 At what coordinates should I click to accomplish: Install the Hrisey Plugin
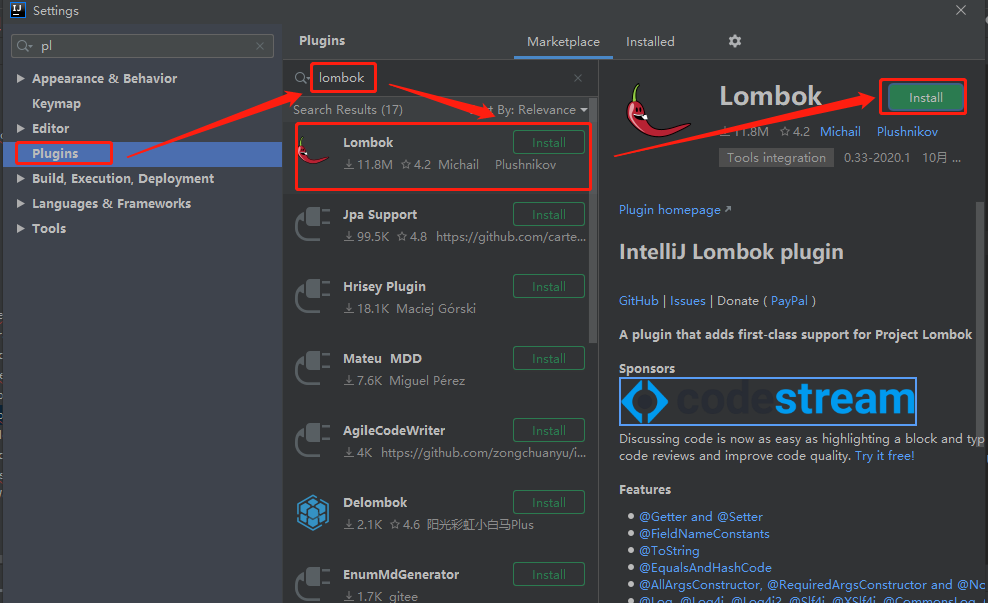click(549, 287)
